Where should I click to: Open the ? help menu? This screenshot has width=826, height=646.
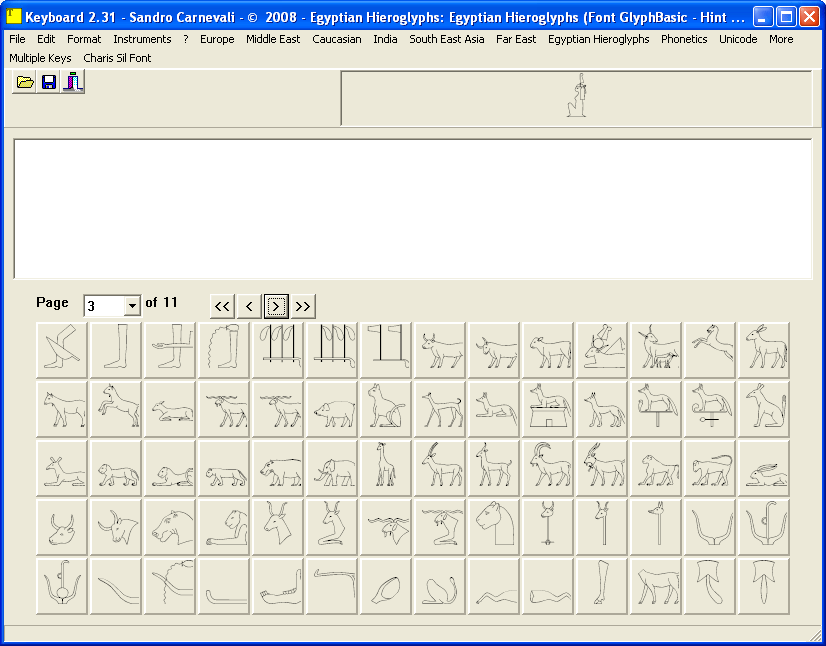tap(186, 39)
